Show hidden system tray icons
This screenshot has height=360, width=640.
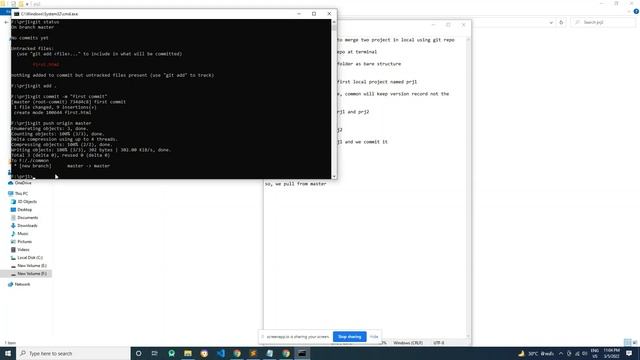(561, 353)
